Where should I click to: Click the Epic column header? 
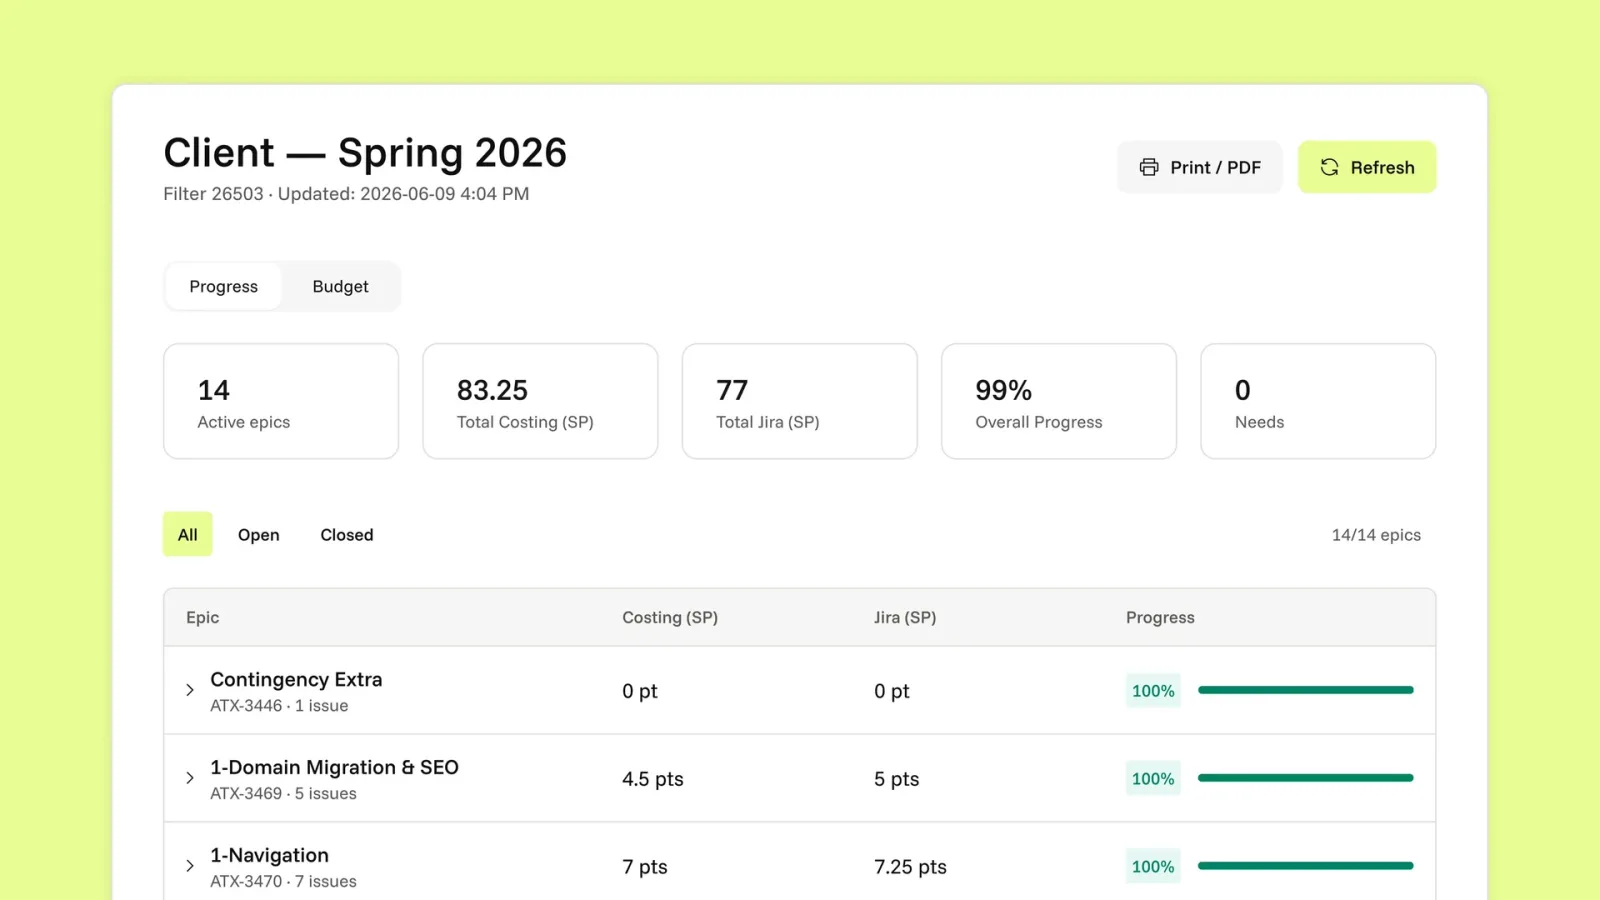click(202, 617)
